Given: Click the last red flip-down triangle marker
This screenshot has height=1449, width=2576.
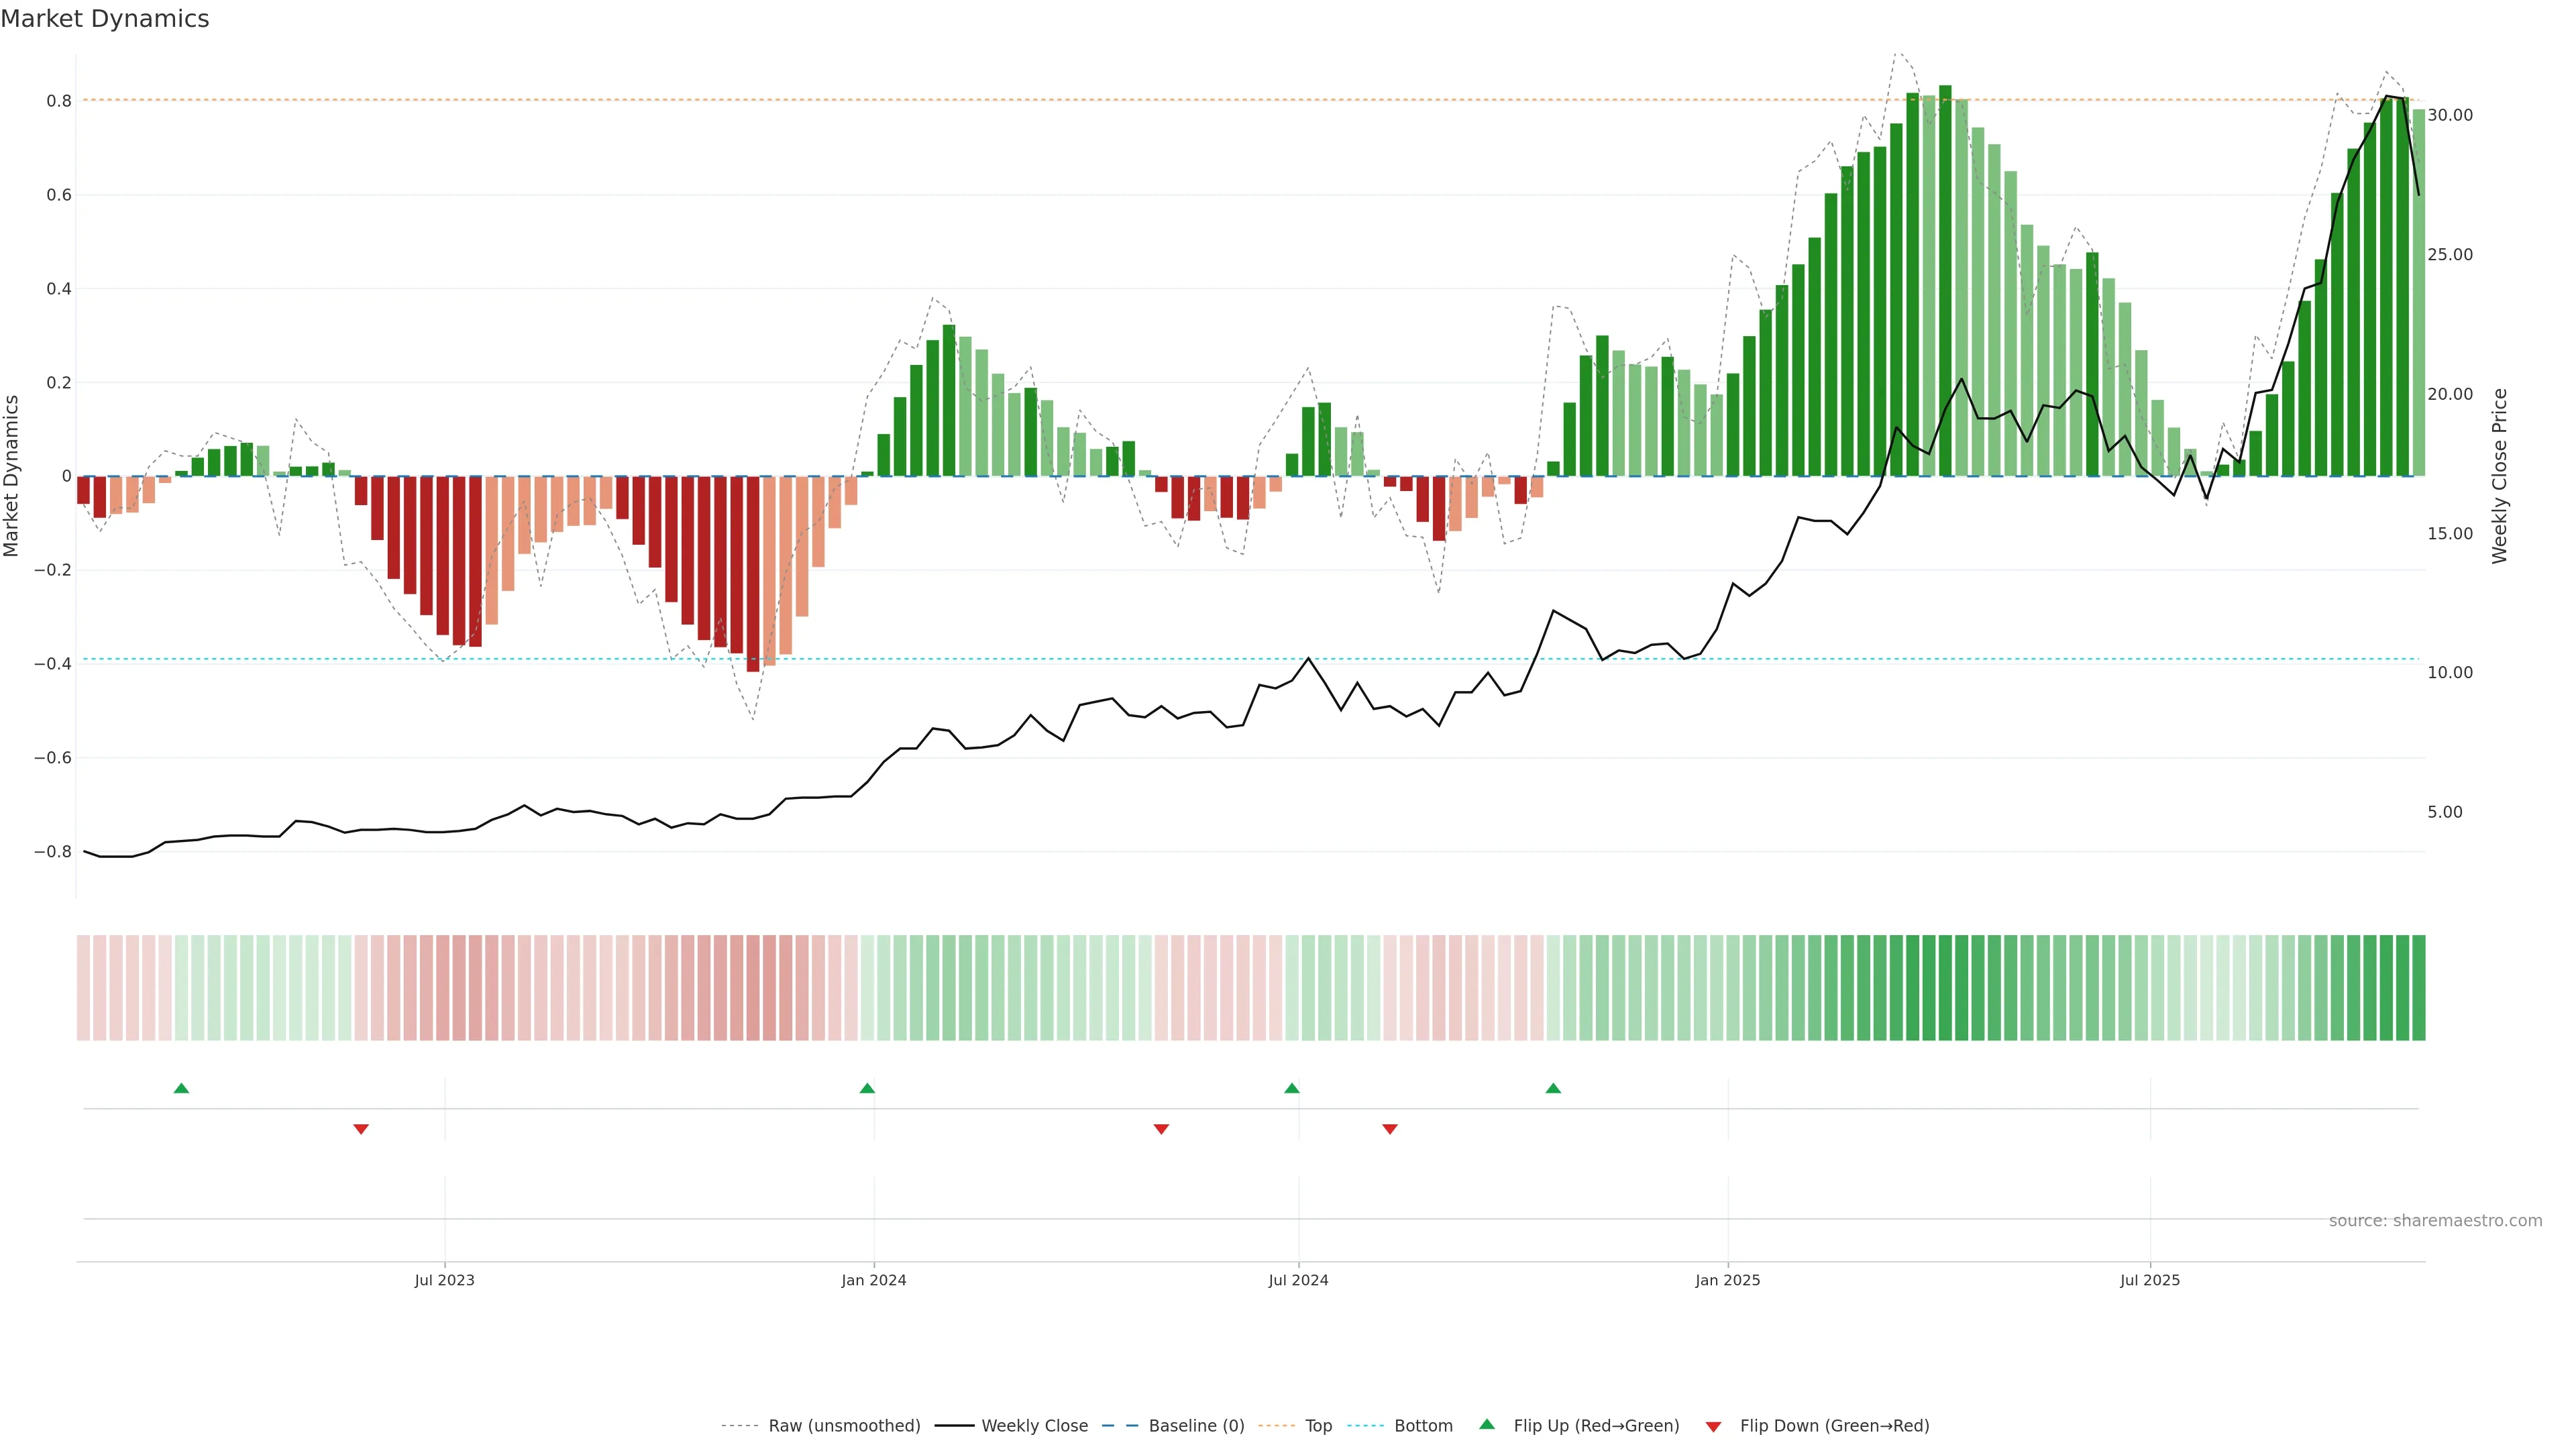Looking at the screenshot, I should click(1390, 1129).
